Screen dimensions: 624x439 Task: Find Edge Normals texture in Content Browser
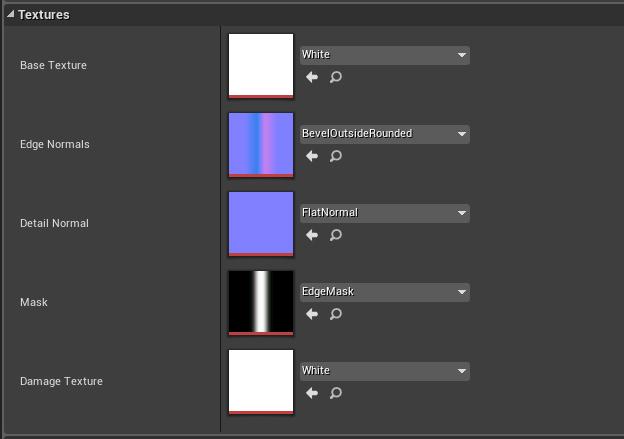[336, 156]
